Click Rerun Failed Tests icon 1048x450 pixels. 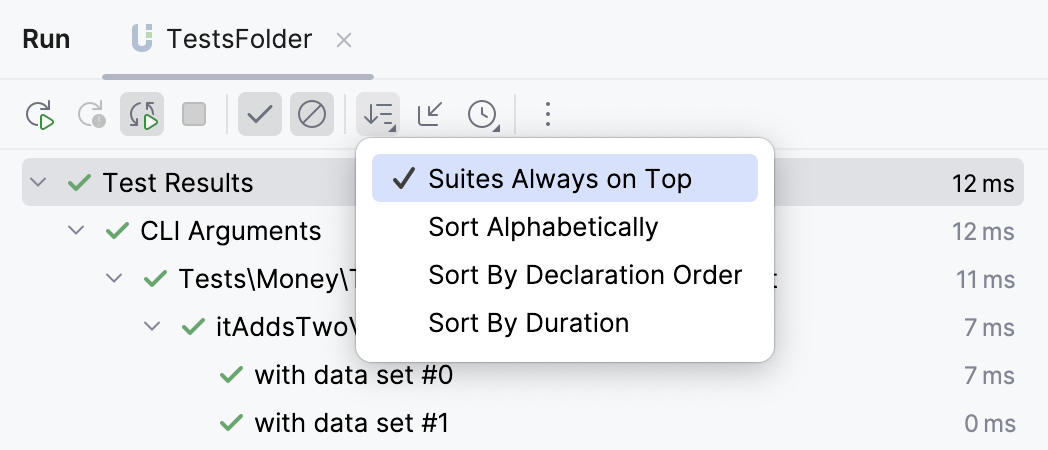pos(91,115)
